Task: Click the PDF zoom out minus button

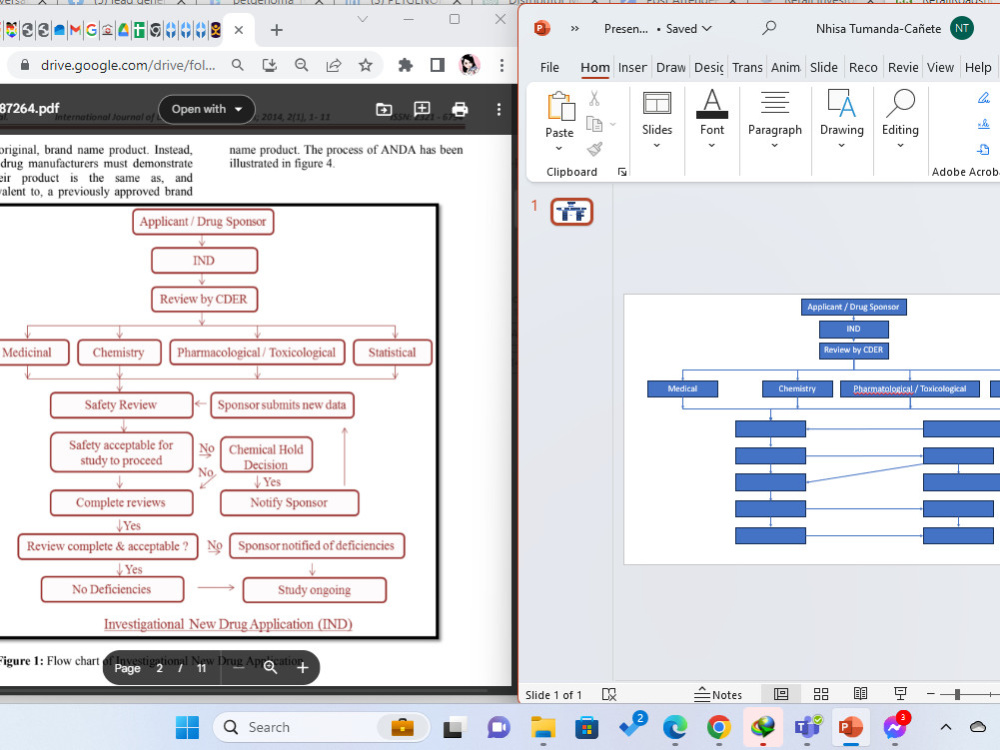Action: (x=239, y=667)
